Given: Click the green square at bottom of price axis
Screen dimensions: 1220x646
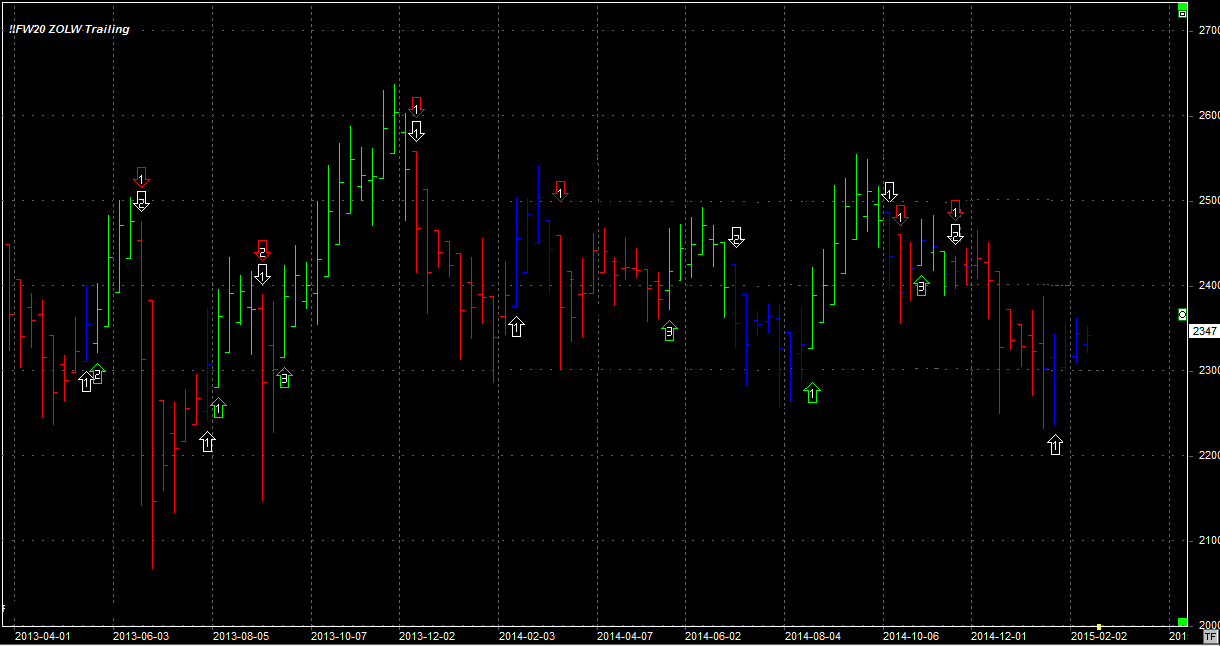Looking at the screenshot, I should [x=1182, y=622].
